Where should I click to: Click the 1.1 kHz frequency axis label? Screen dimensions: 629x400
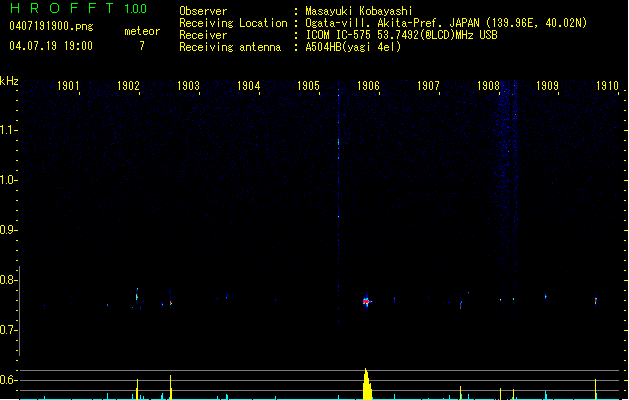coord(8,130)
